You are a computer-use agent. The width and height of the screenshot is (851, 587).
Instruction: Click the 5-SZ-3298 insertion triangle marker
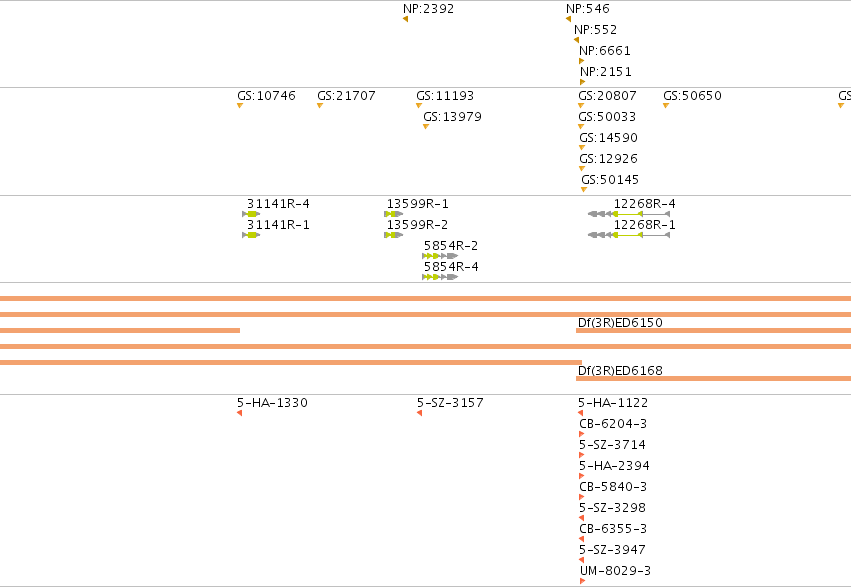click(581, 518)
